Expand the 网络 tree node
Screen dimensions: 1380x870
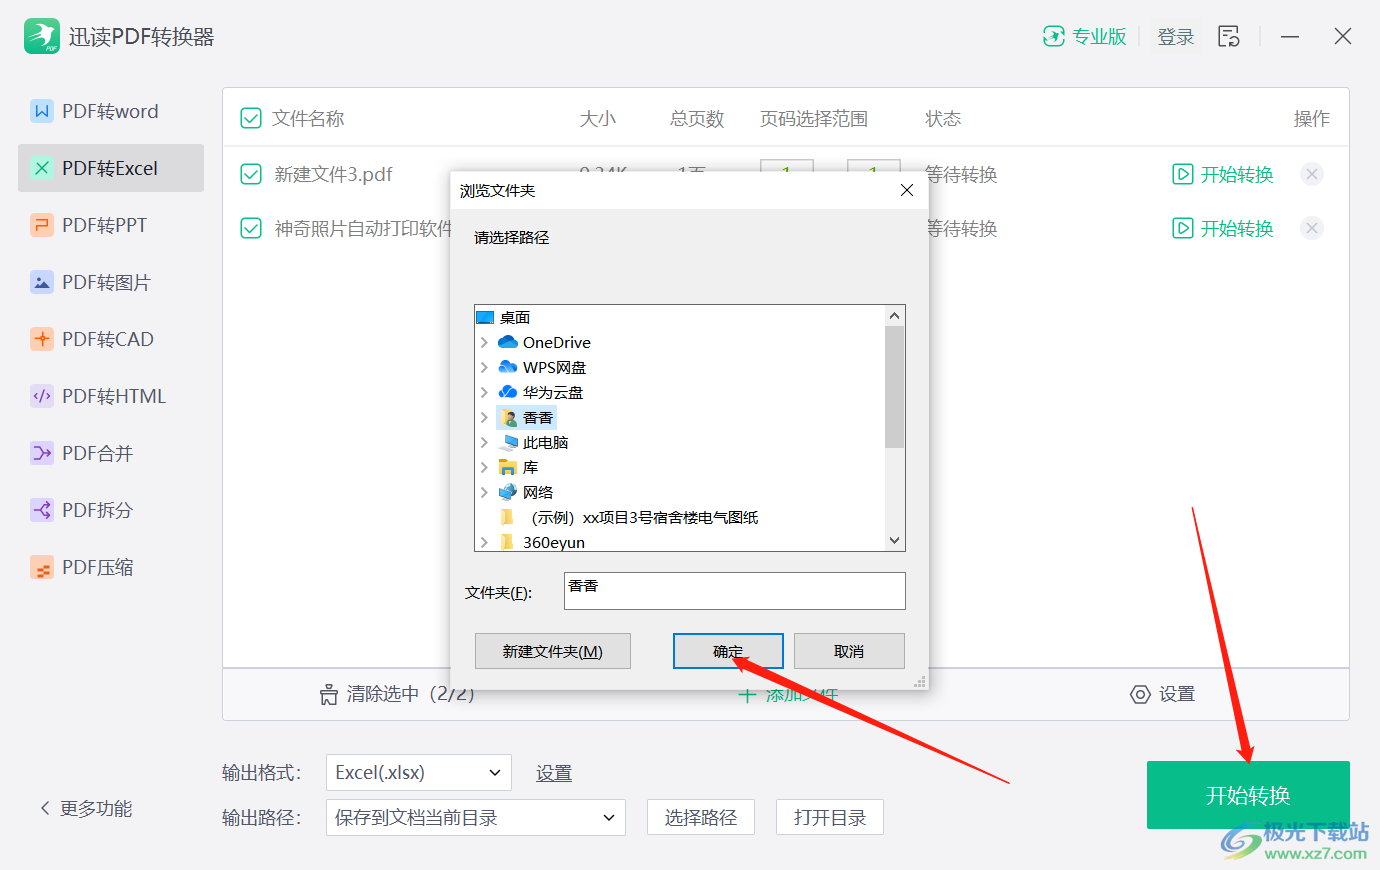(x=484, y=492)
